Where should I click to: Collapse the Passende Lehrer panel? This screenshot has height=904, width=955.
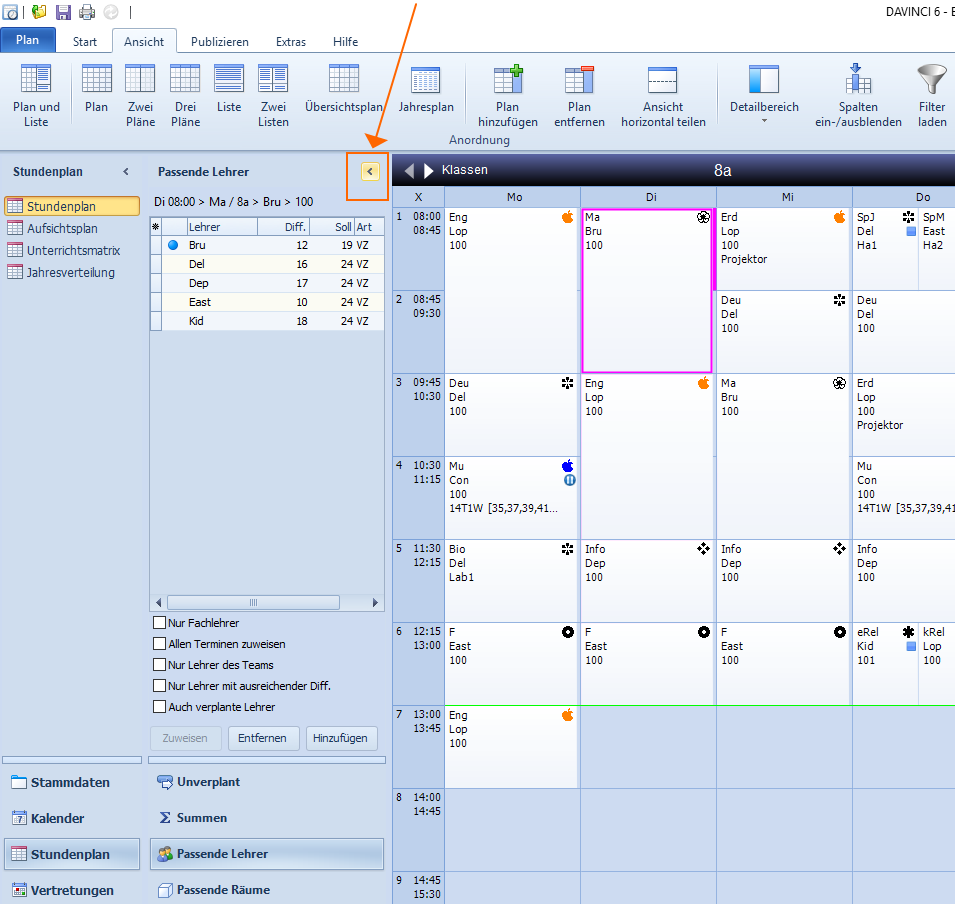(x=370, y=172)
